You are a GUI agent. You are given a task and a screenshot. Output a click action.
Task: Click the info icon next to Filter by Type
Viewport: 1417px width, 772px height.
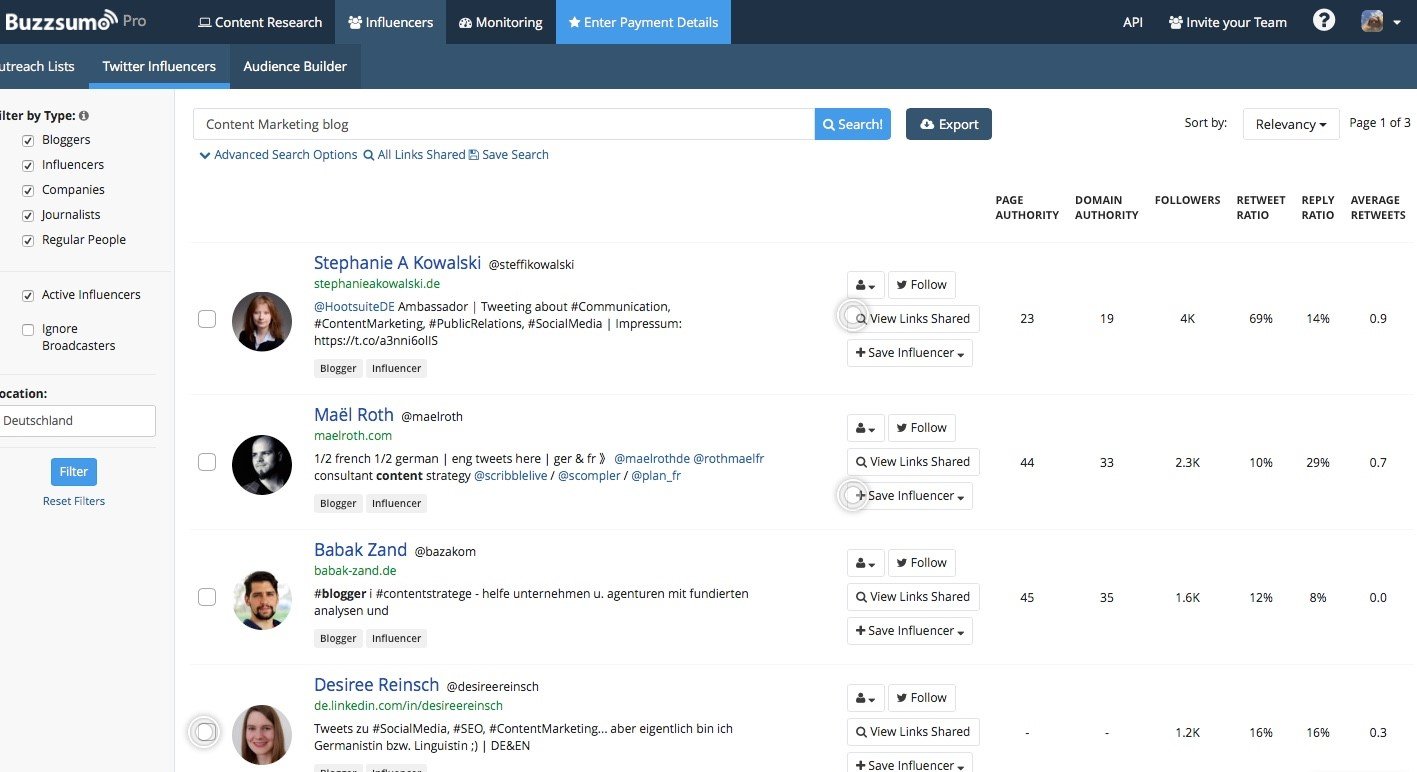[x=84, y=116]
